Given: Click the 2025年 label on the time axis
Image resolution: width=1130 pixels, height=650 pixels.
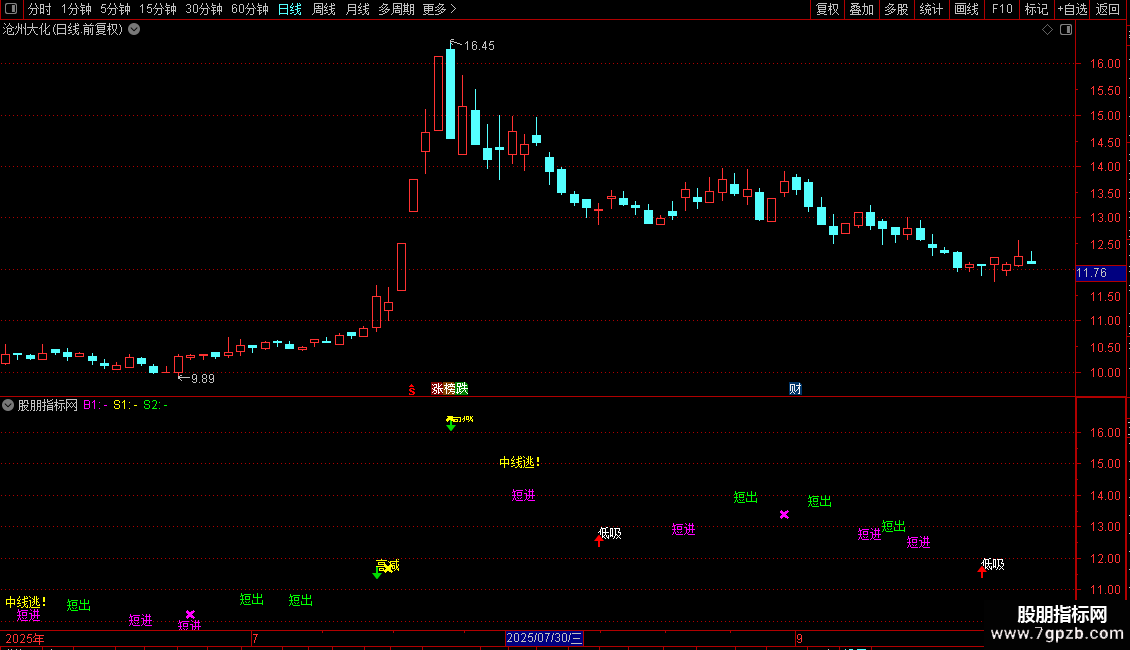Looking at the screenshot, I should pyautogui.click(x=25, y=638).
